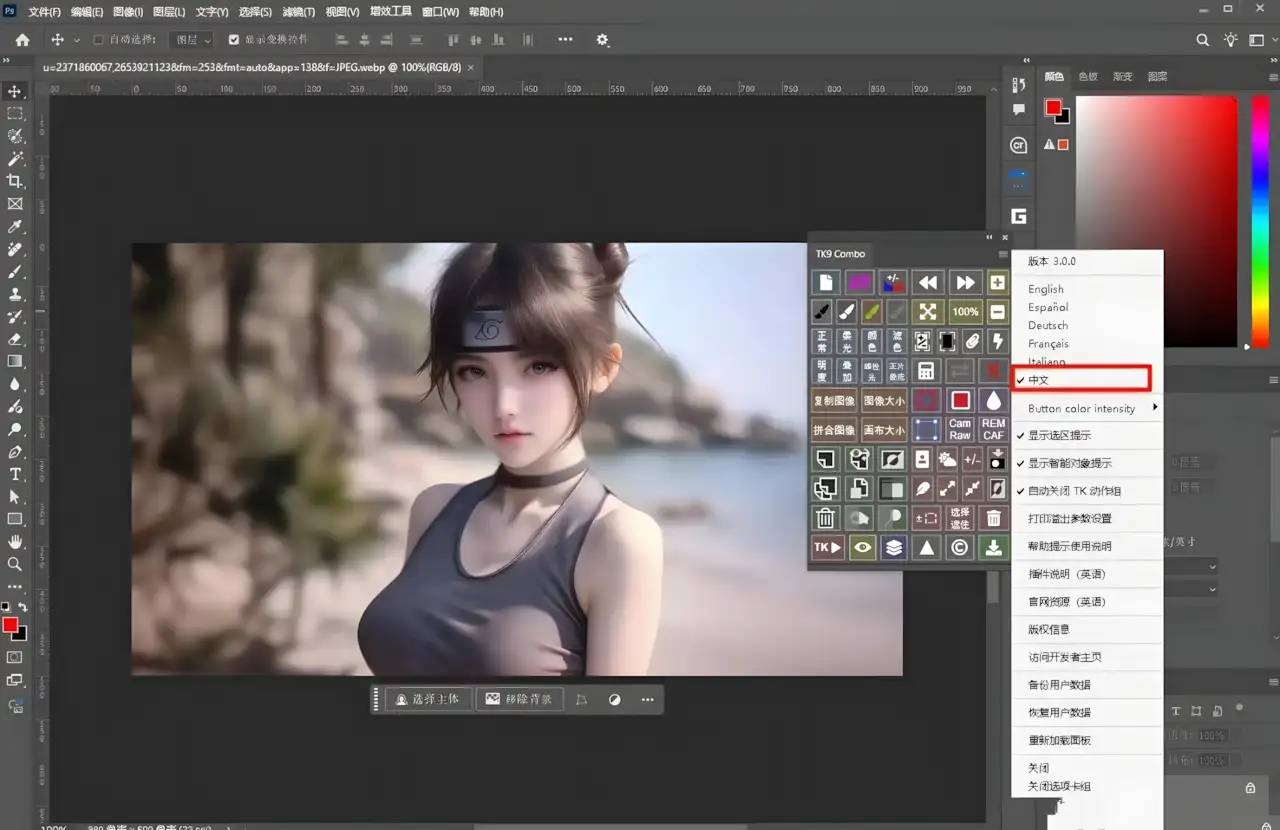
Task: Open the 增效工具 menu
Action: [390, 12]
